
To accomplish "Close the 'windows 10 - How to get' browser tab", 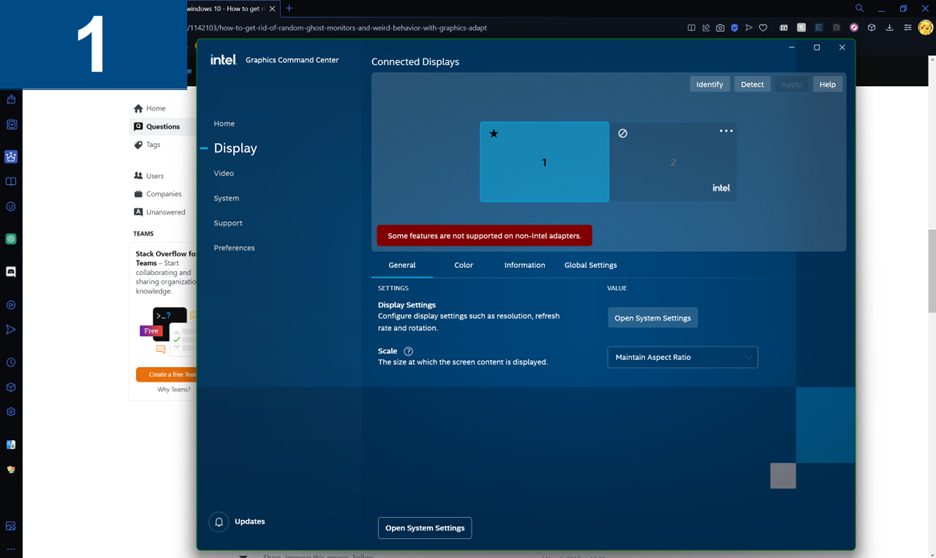I will (272, 9).
